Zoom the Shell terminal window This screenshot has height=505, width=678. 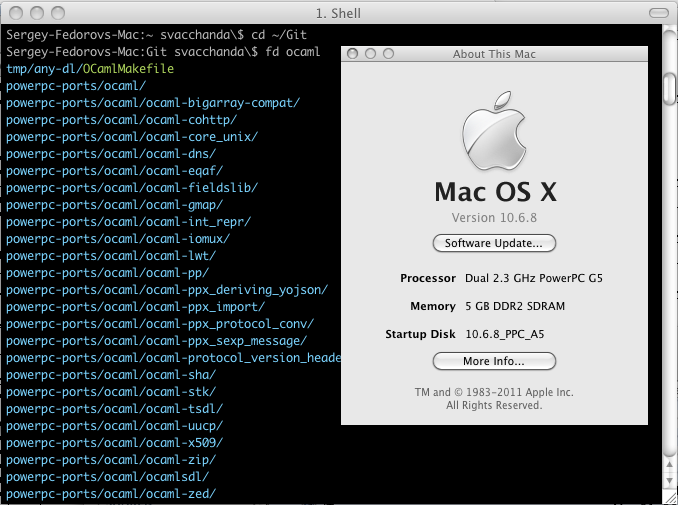click(58, 13)
